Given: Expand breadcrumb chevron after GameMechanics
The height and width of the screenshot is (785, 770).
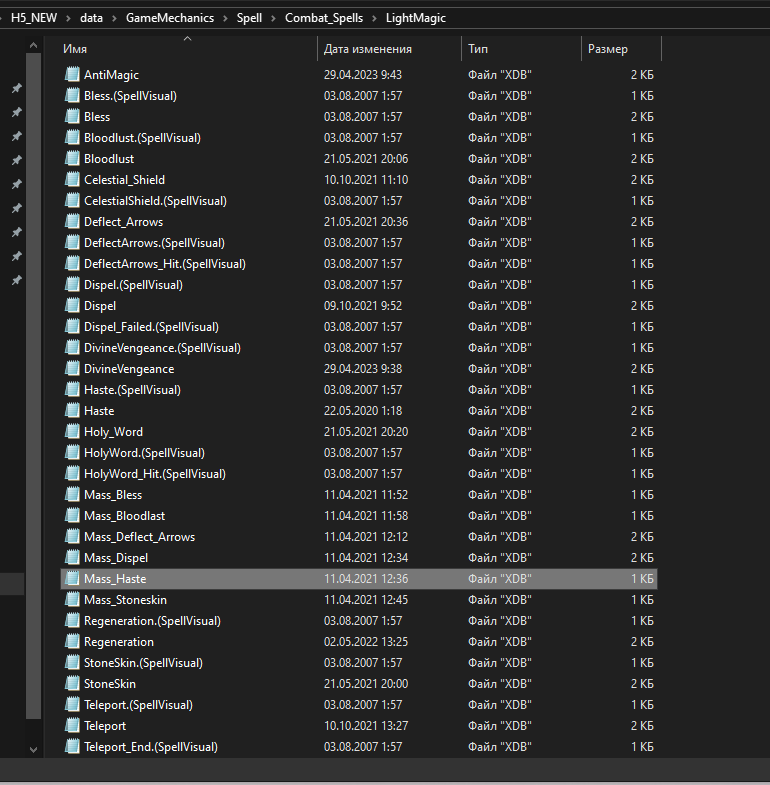Looking at the screenshot, I should pyautogui.click(x=225, y=19).
